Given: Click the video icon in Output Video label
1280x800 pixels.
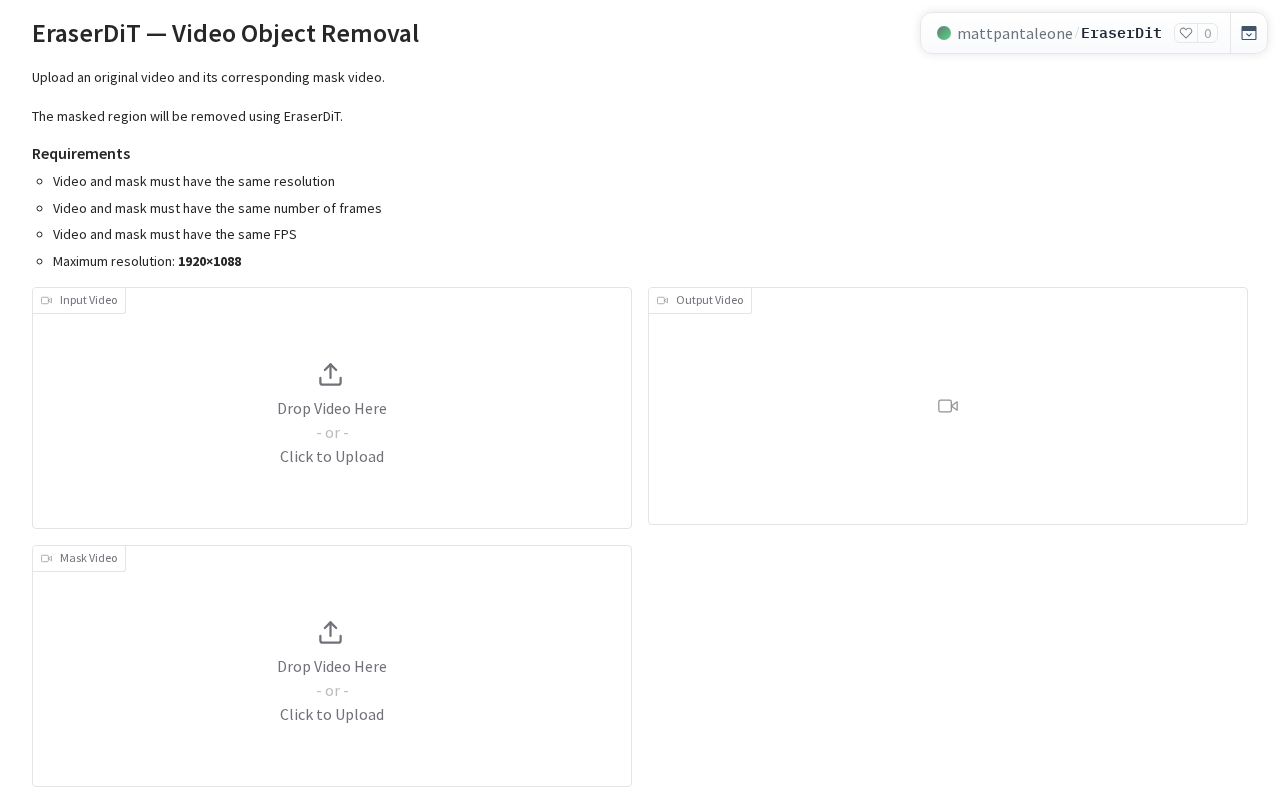Looking at the screenshot, I should coord(662,300).
